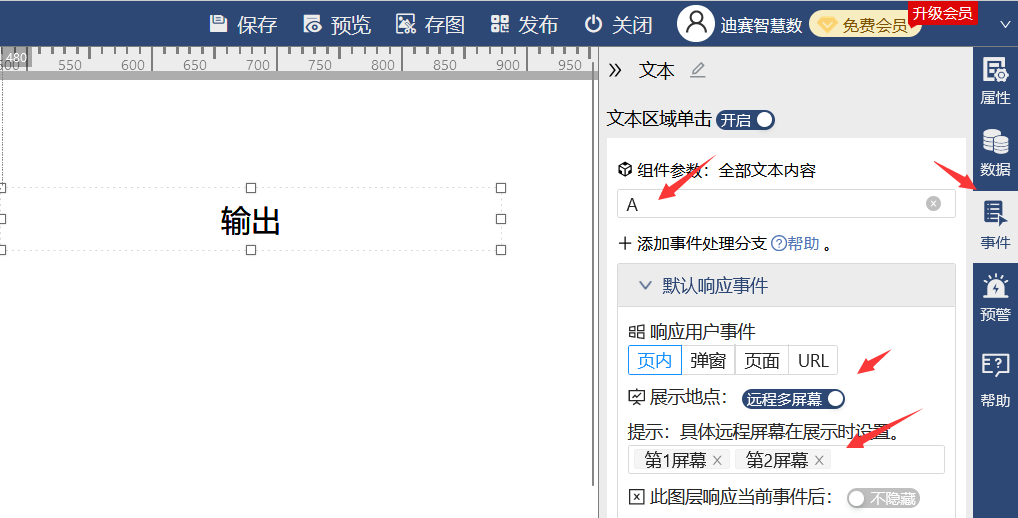Click the Publish (发布) QR icon
Screen dimensions: 1018x518
point(500,24)
